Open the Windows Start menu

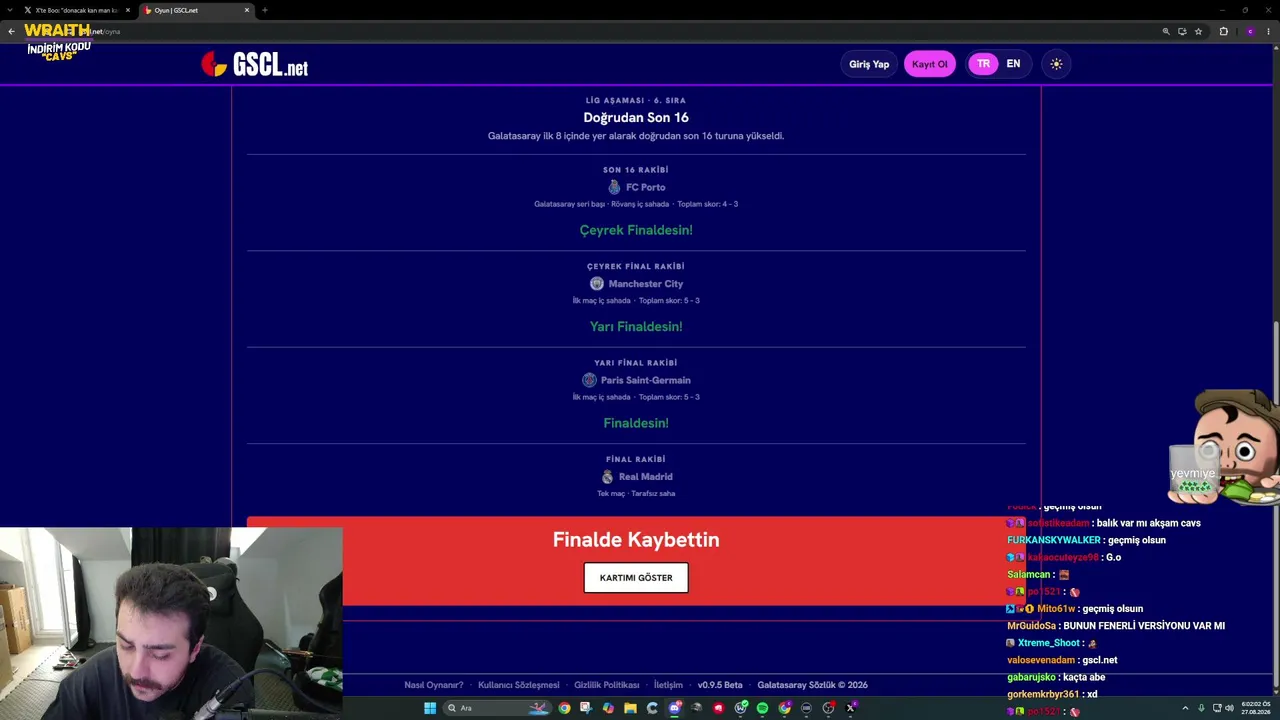pos(430,708)
